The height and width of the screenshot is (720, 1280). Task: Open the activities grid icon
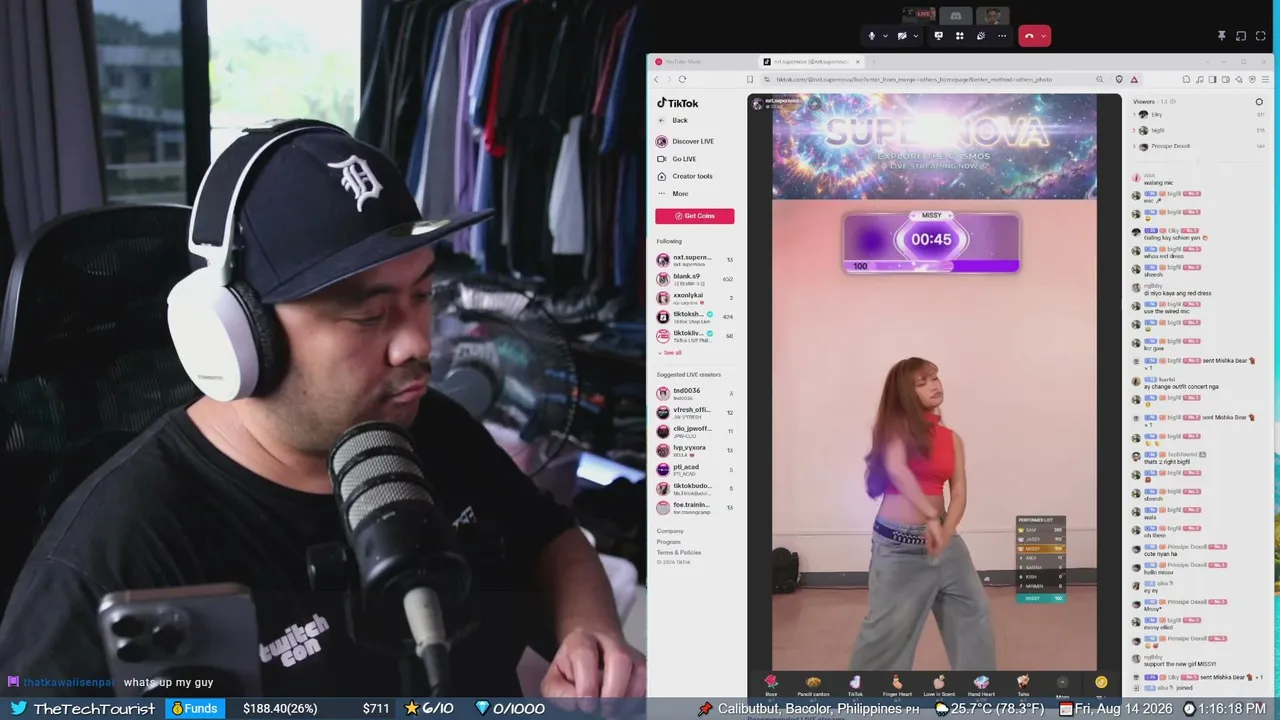(x=959, y=36)
